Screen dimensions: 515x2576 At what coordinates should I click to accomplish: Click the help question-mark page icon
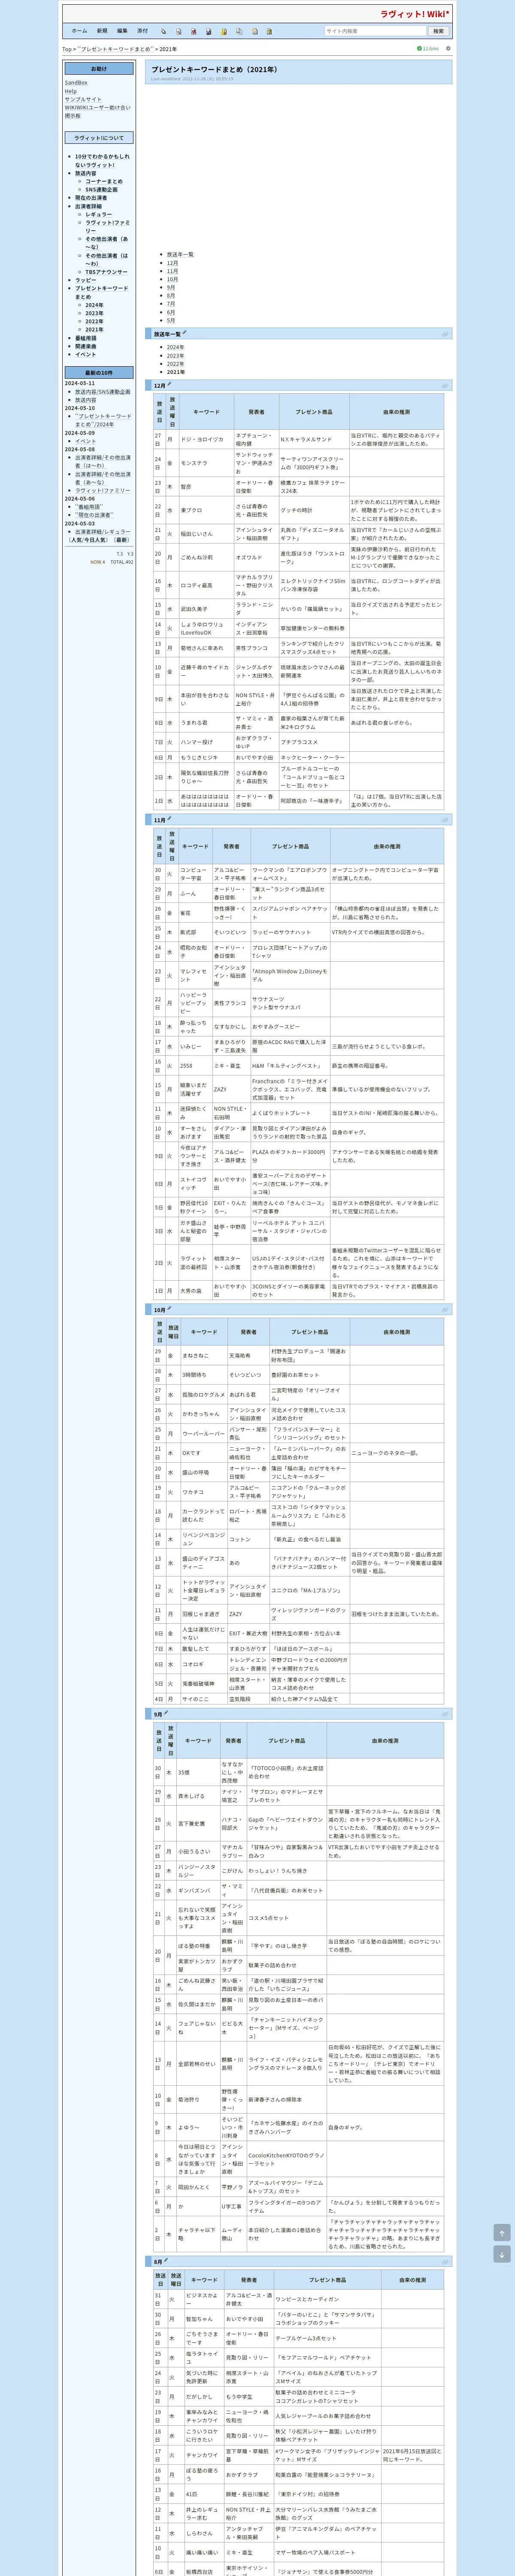269,31
